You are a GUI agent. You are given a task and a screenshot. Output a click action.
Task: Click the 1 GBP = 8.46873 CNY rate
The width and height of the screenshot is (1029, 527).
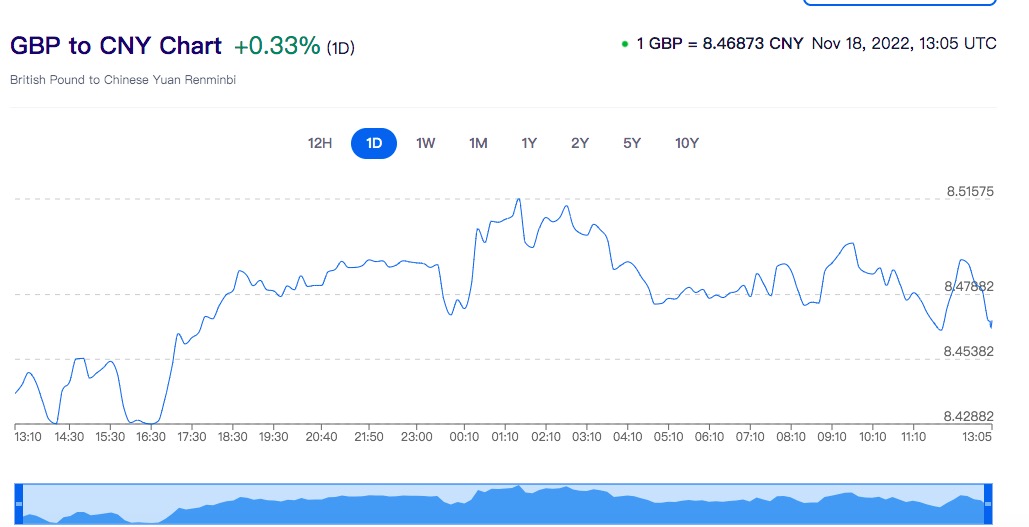(x=720, y=44)
